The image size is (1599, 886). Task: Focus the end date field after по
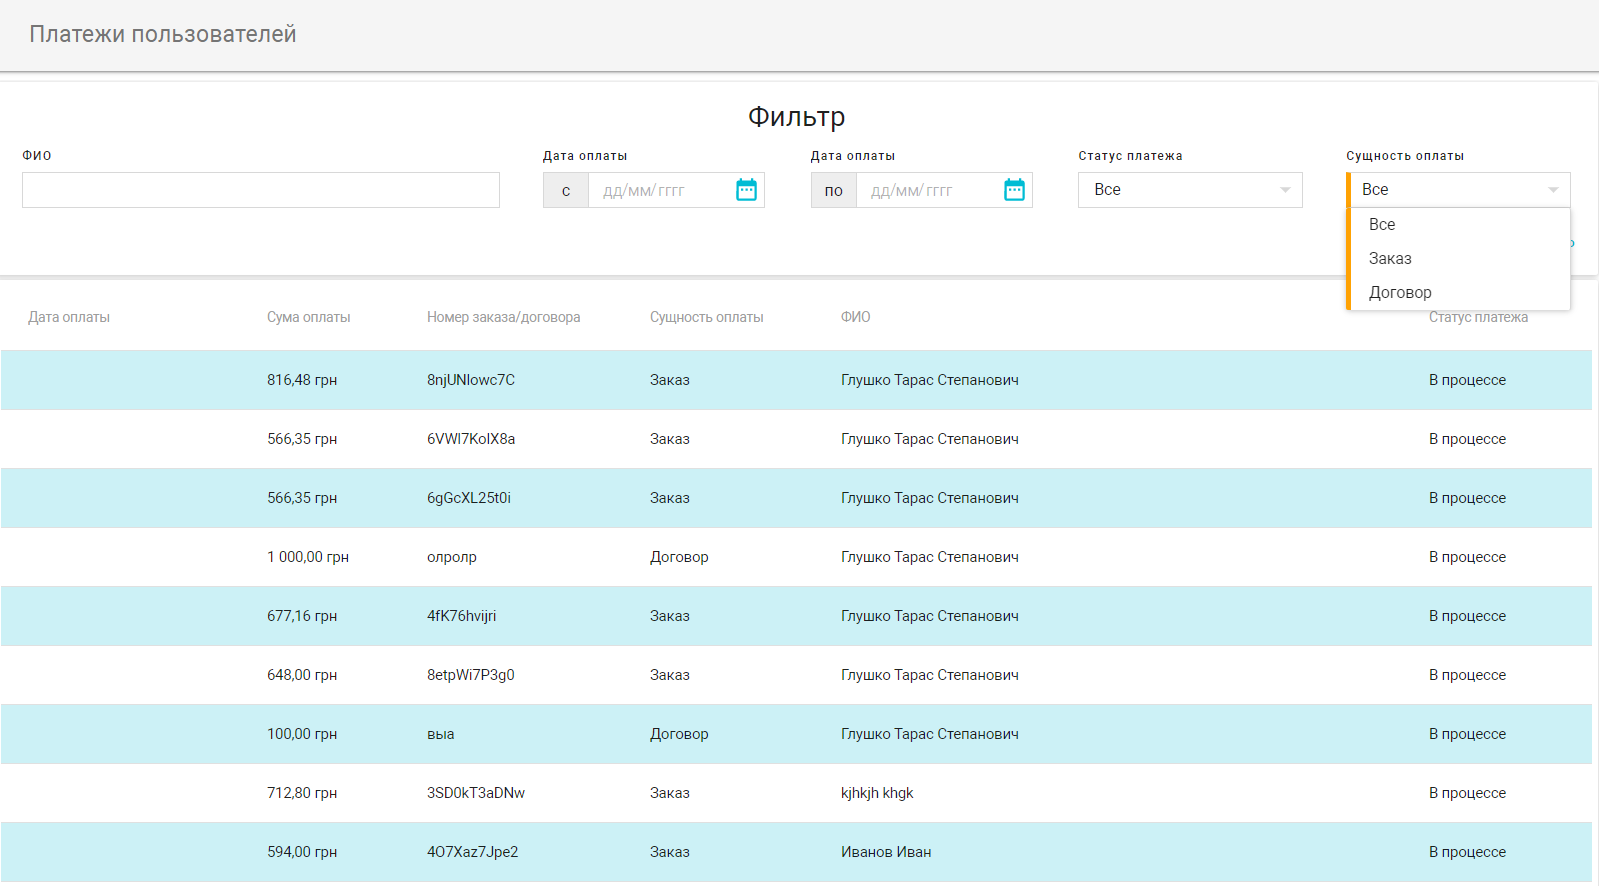[x=928, y=190]
